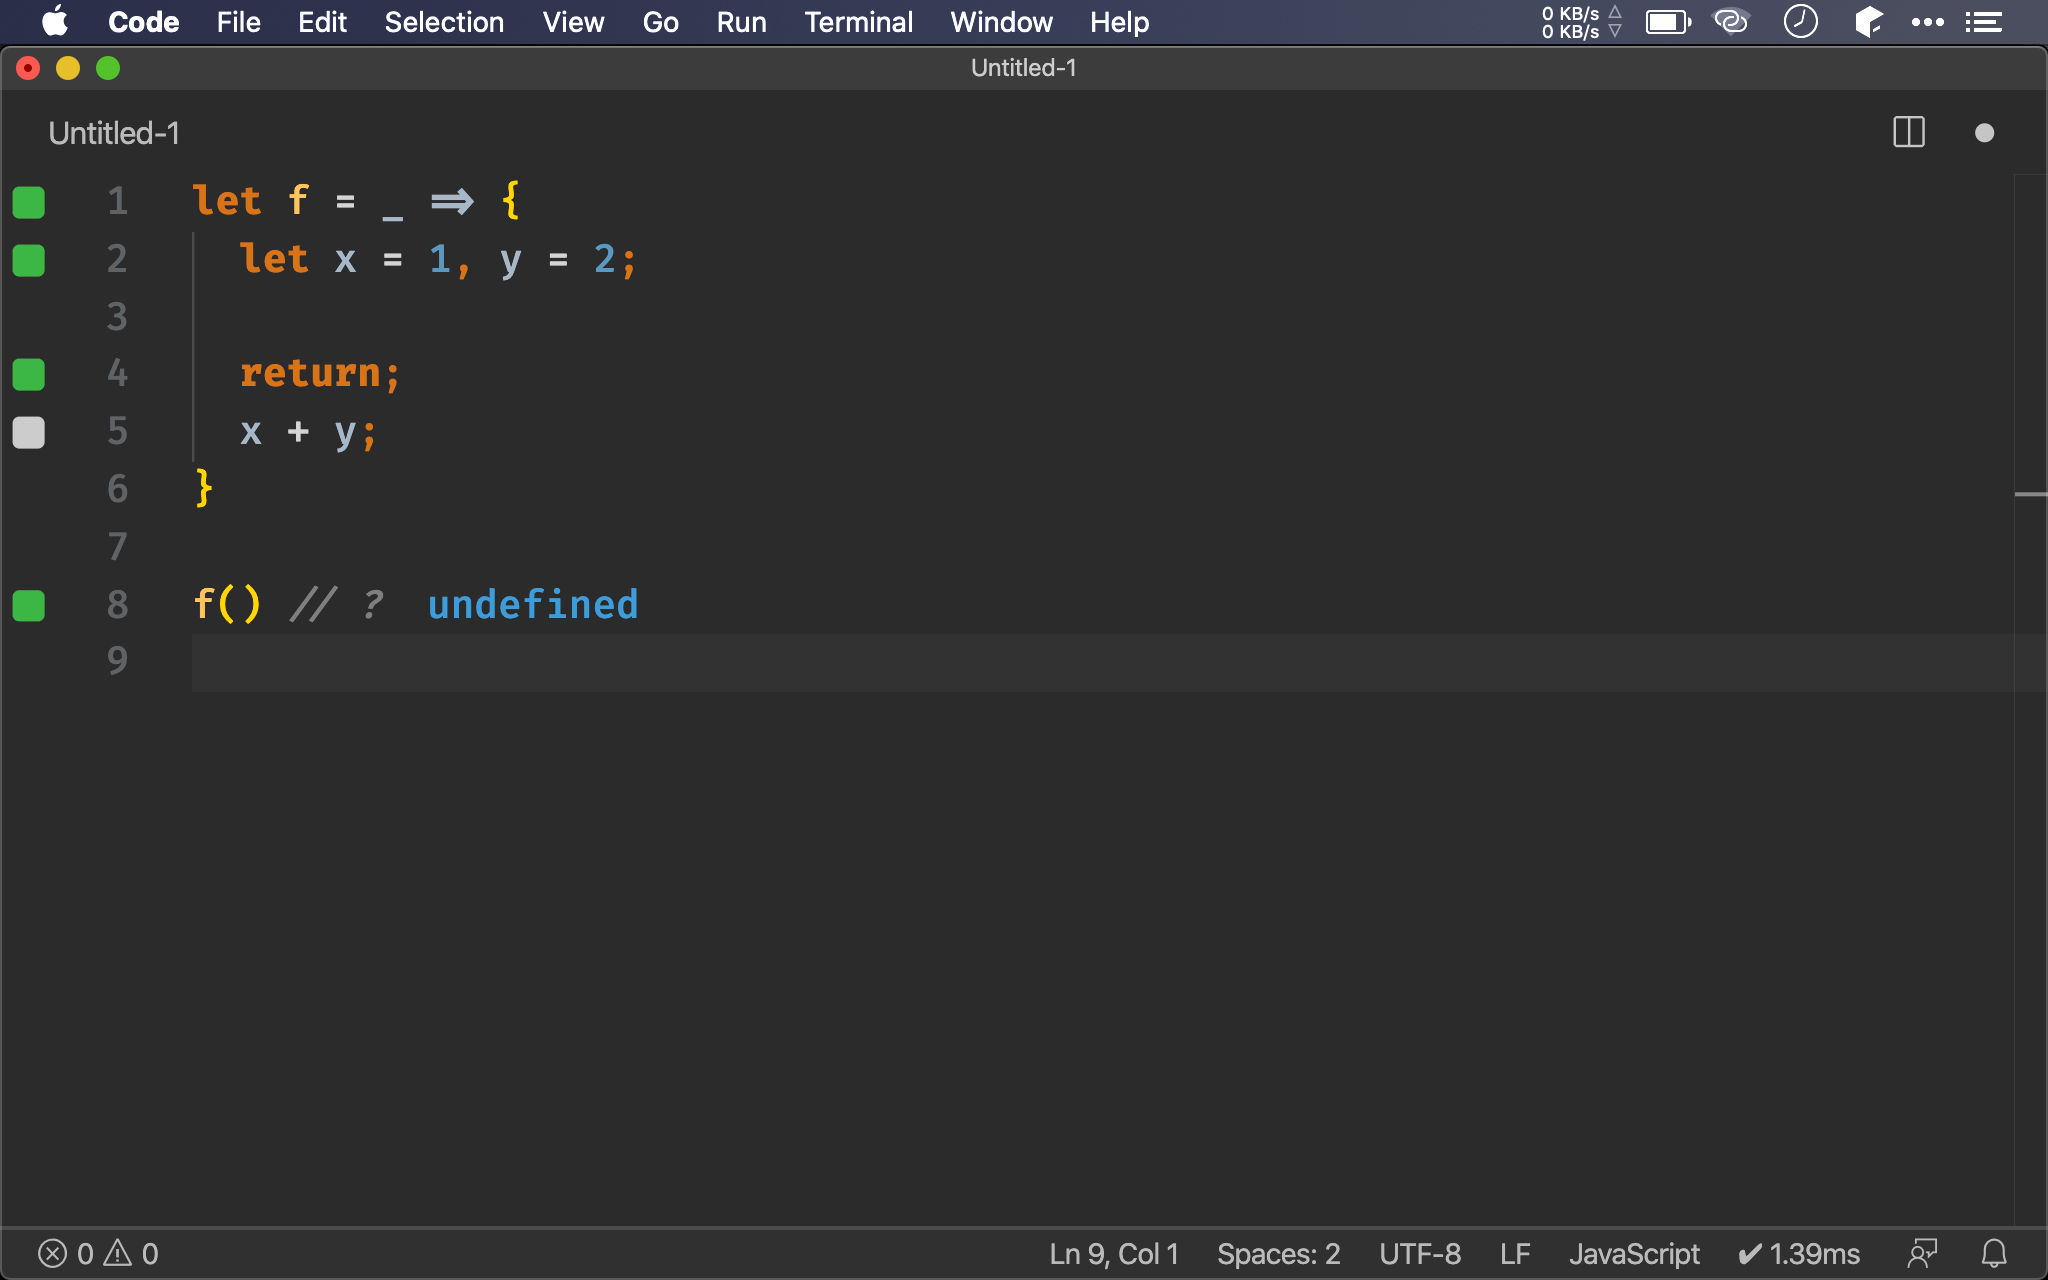
Task: Change indentation via Spaces: 2
Action: pyautogui.click(x=1277, y=1253)
